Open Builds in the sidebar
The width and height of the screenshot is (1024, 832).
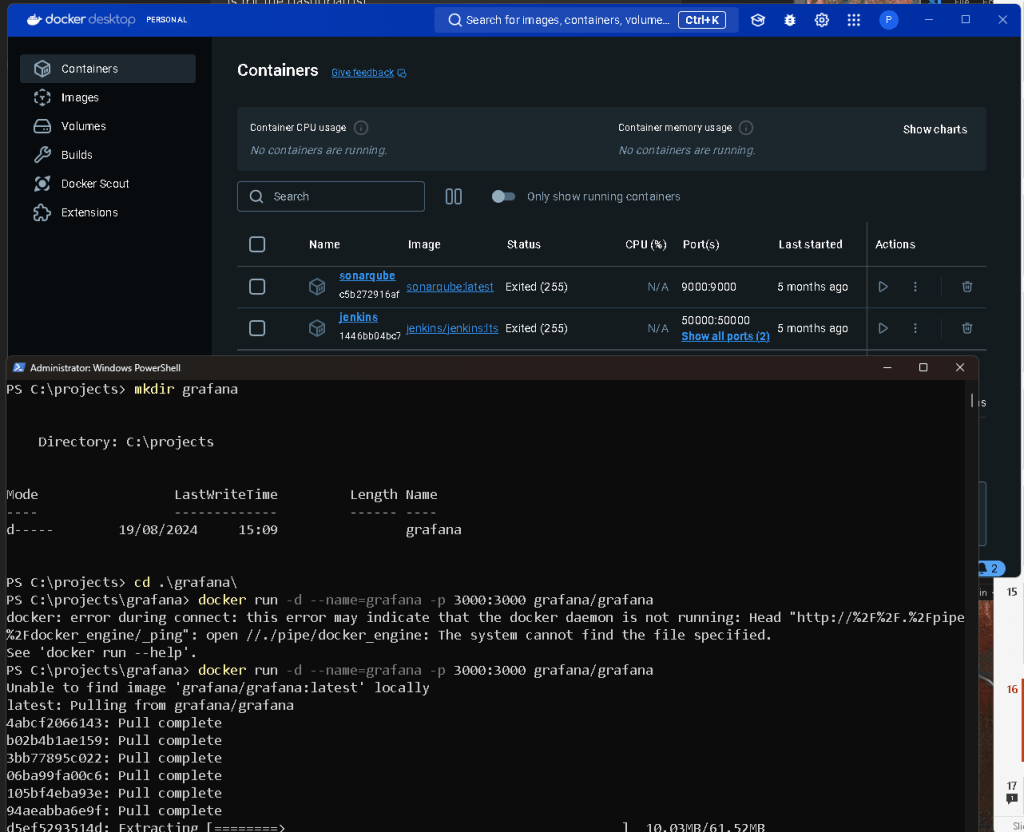point(108,155)
